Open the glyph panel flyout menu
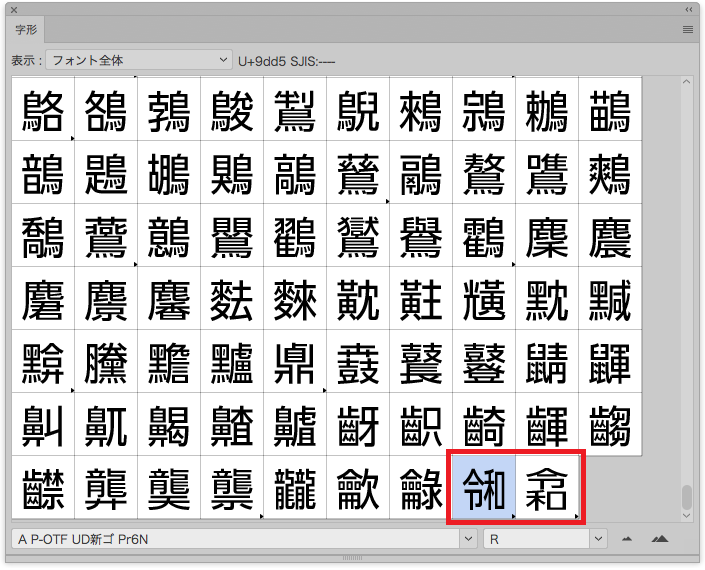The width and height of the screenshot is (705, 570). pos(687,30)
